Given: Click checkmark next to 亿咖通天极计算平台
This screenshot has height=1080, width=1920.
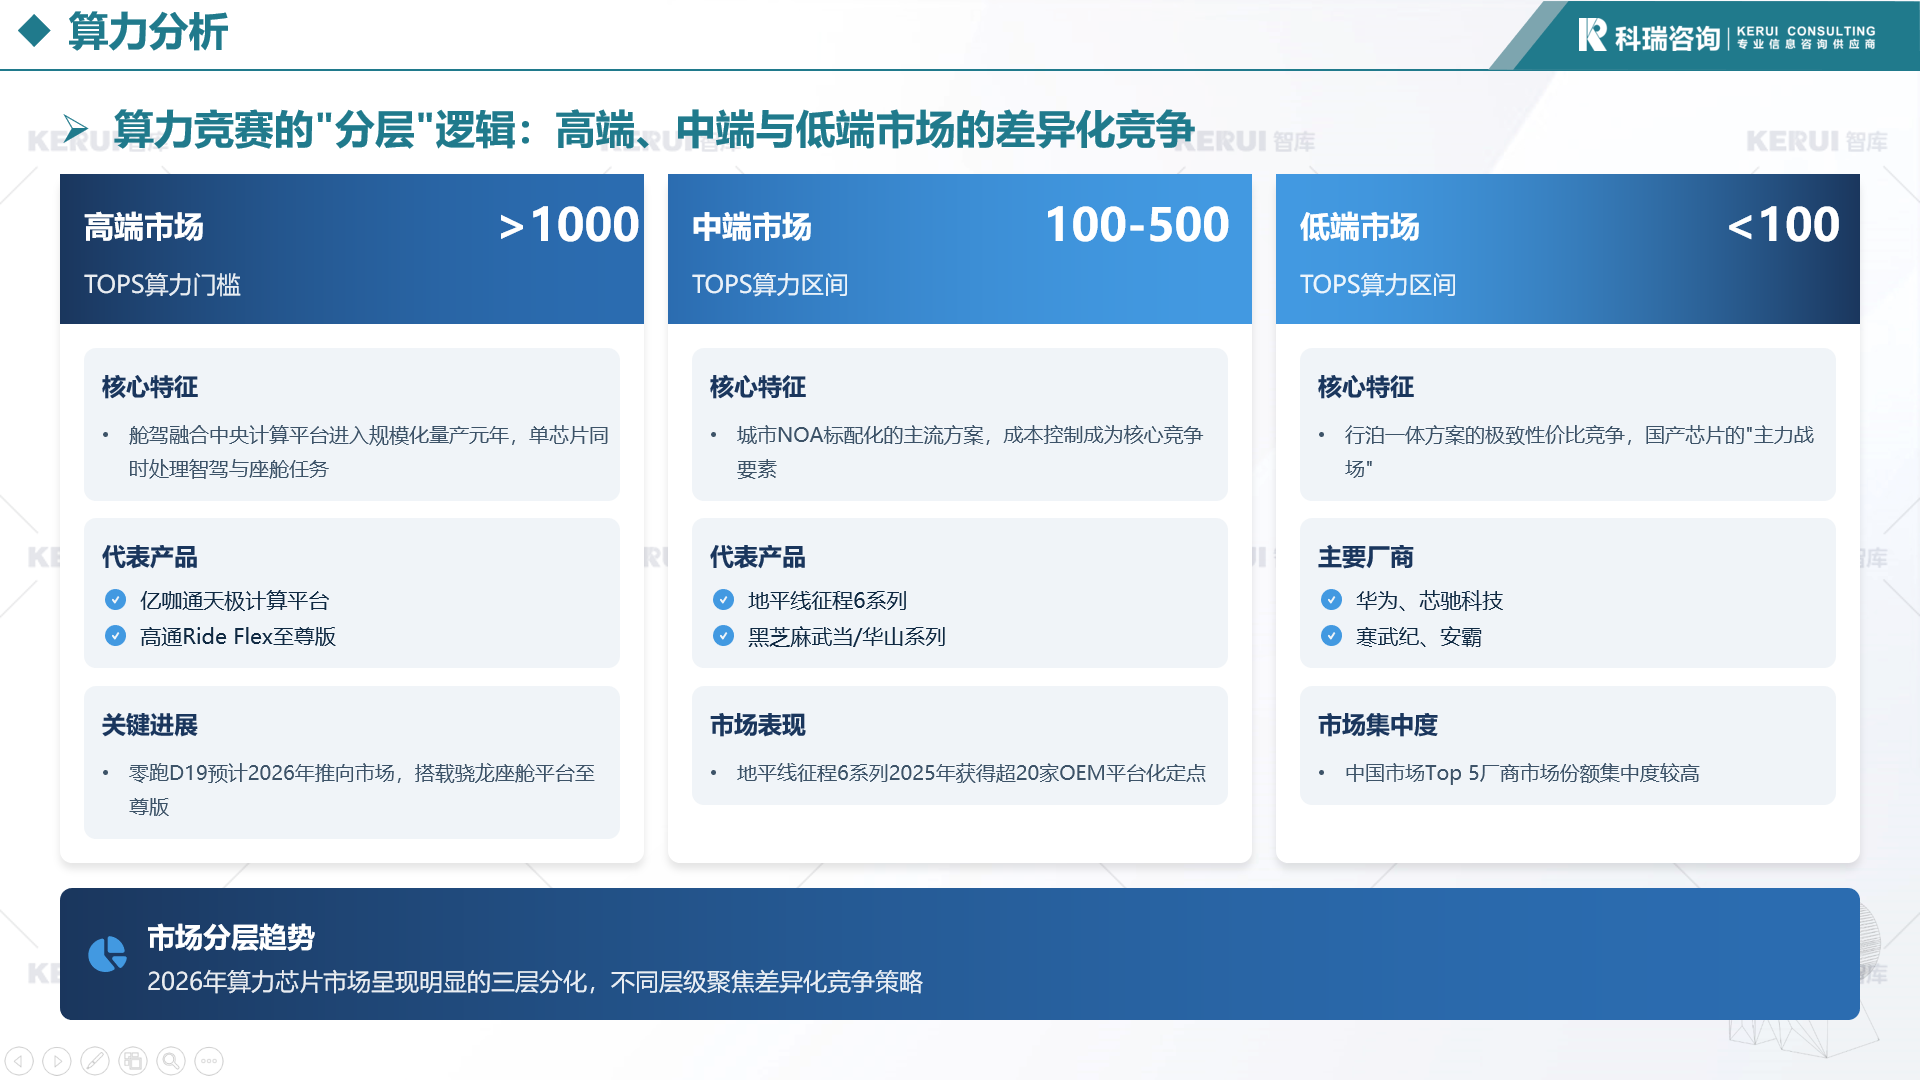Looking at the screenshot, I should pyautogui.click(x=116, y=600).
